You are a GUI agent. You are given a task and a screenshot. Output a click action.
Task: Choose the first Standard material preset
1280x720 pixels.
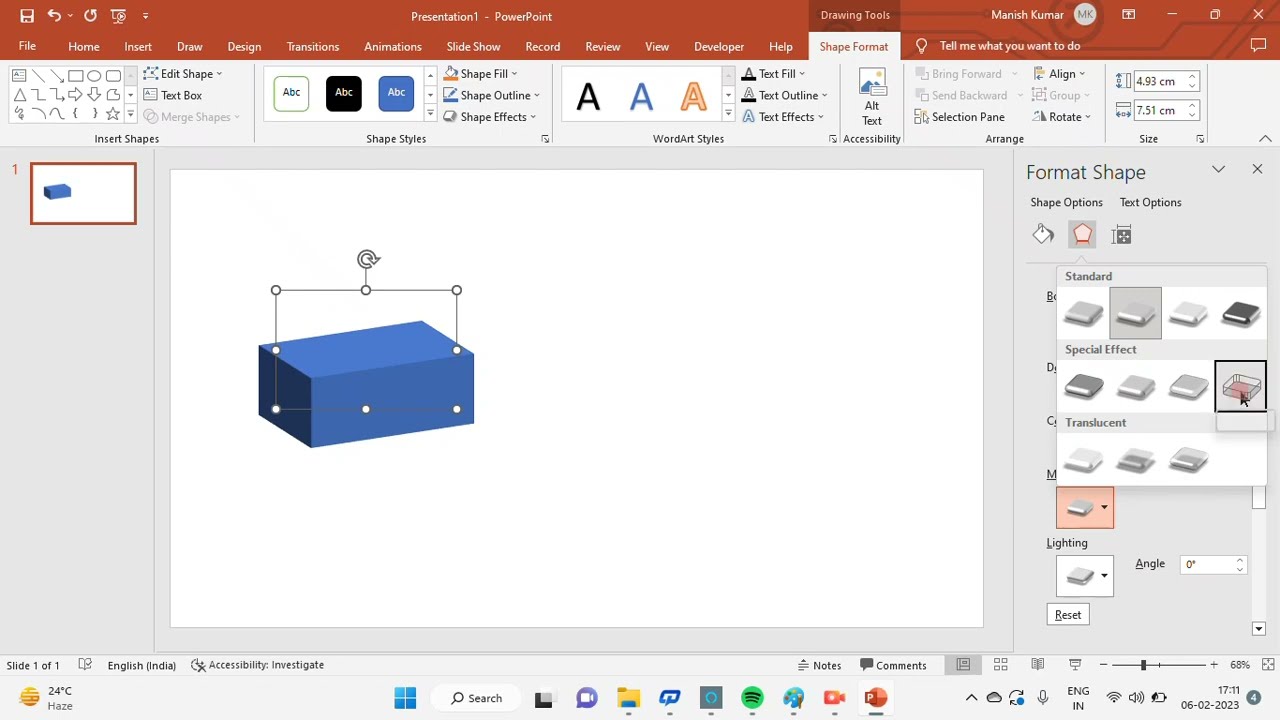coord(1083,314)
